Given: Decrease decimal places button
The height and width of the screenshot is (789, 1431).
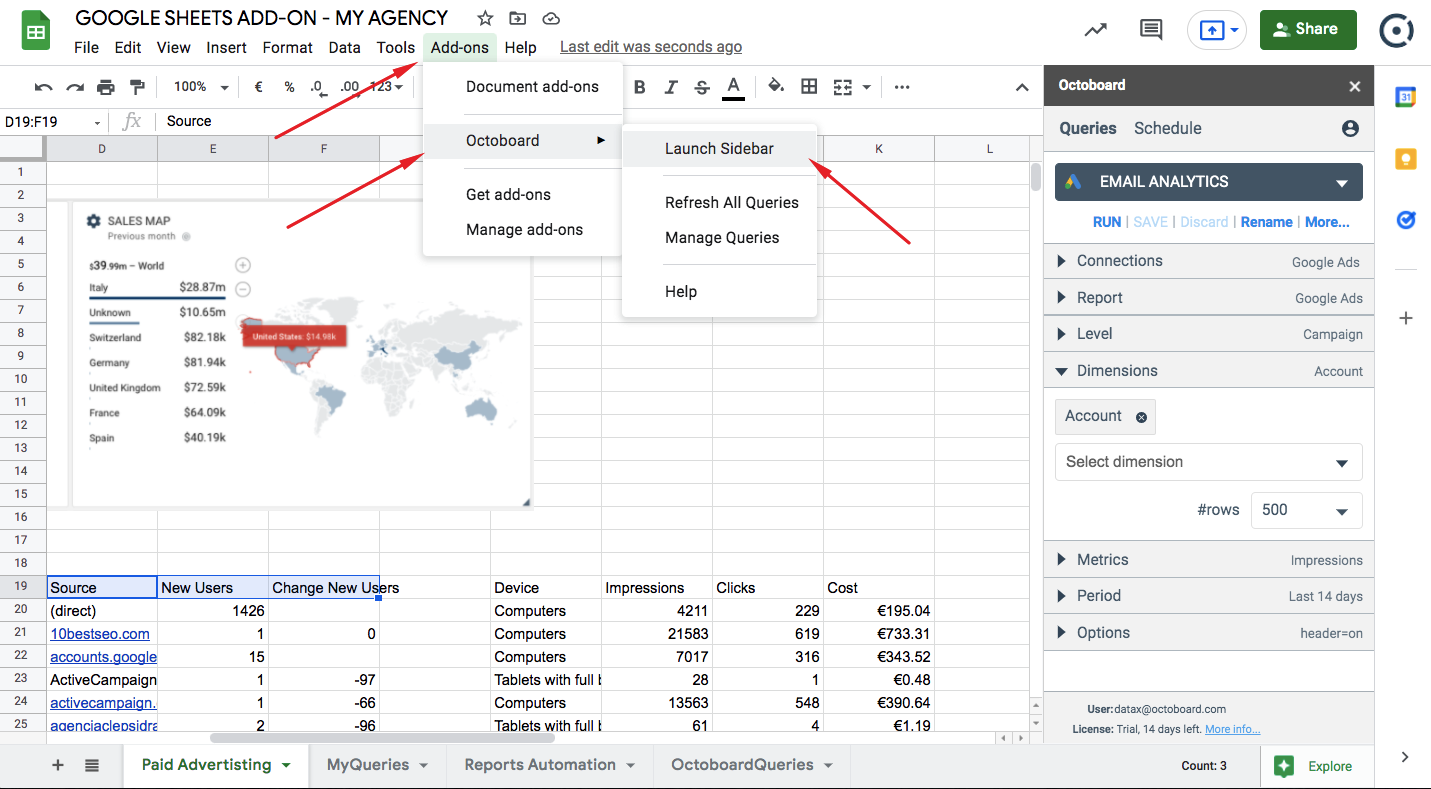Looking at the screenshot, I should click(317, 87).
